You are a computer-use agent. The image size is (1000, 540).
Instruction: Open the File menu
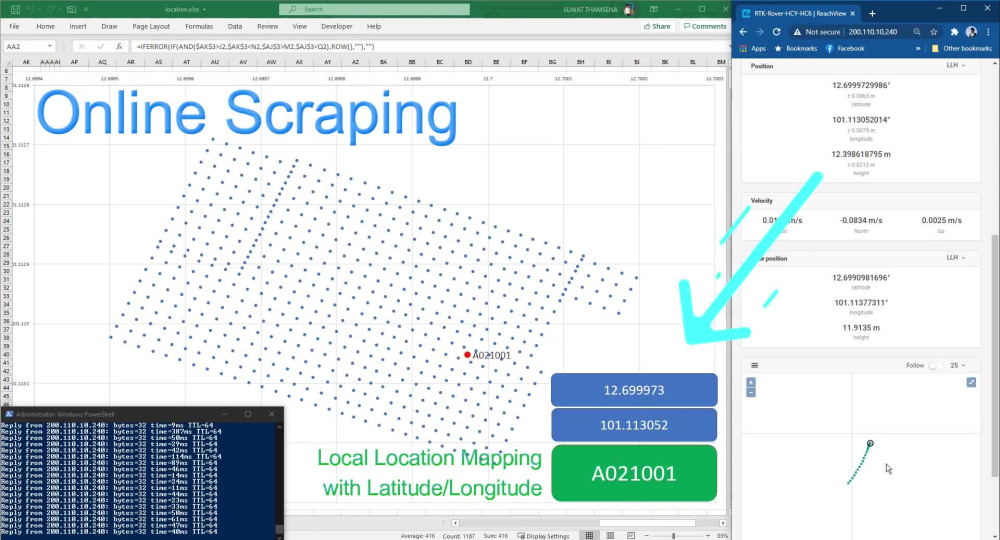click(14, 27)
